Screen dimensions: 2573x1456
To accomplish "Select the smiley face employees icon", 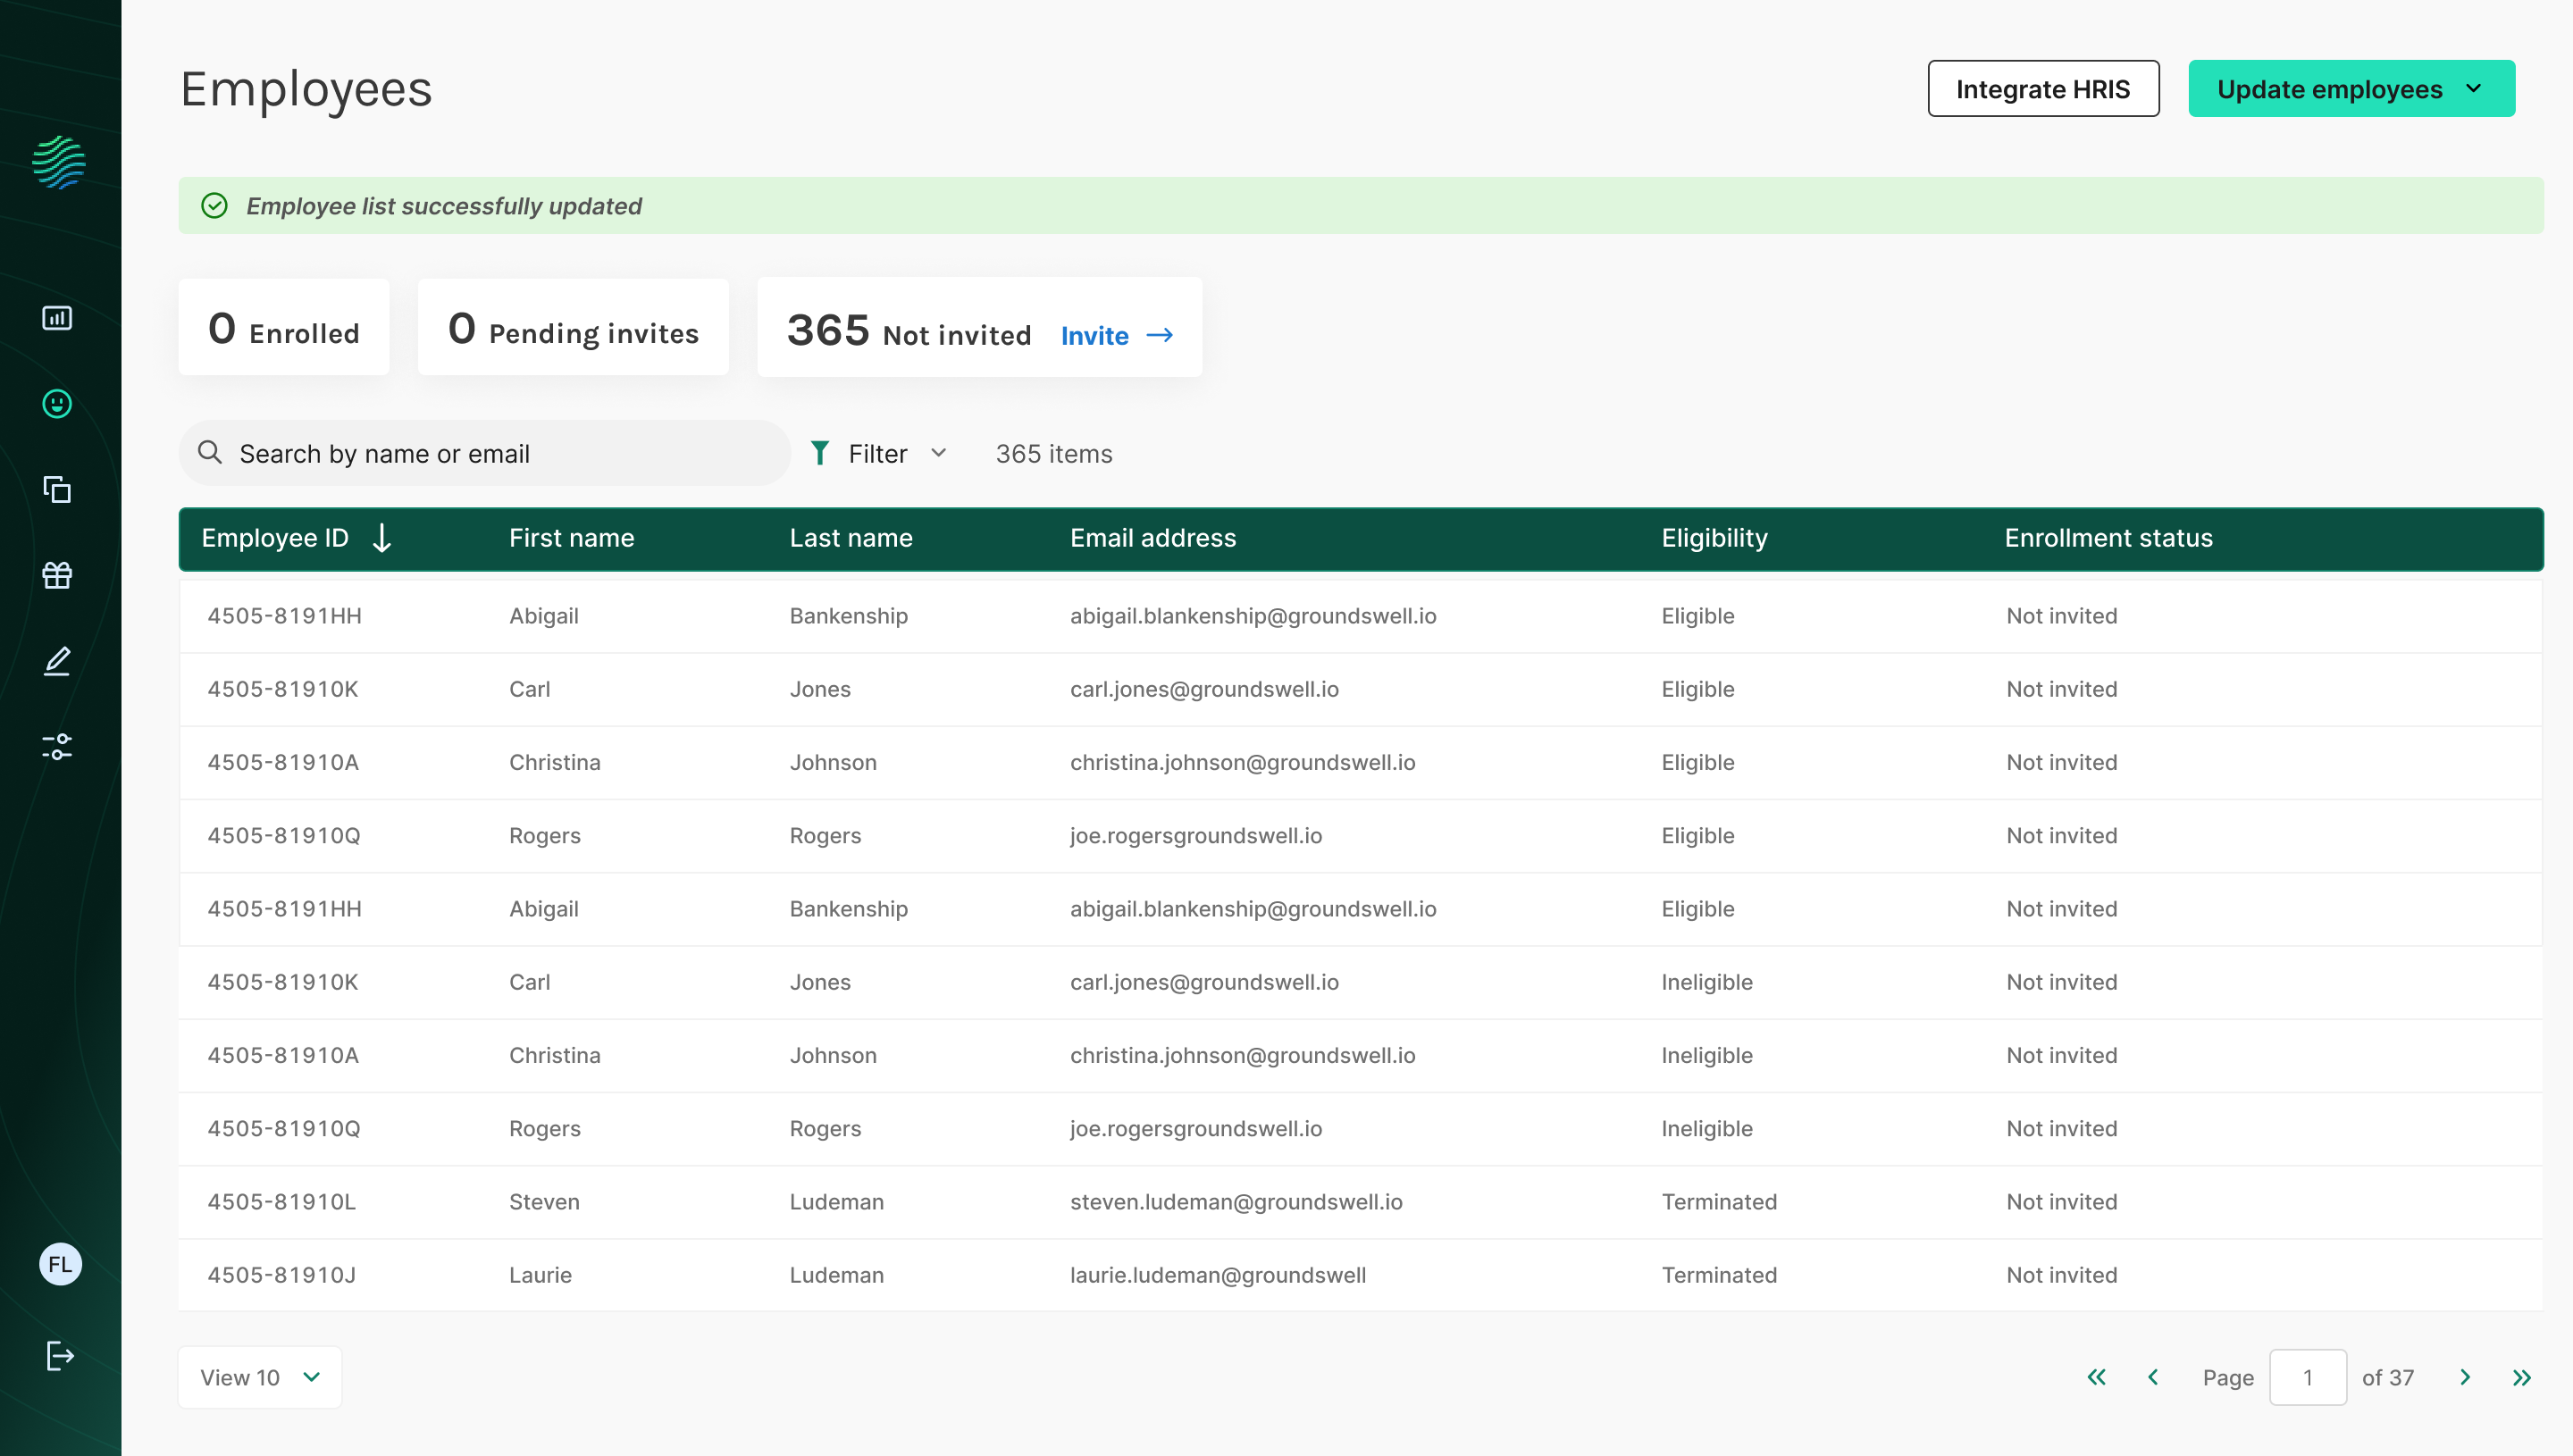I will [x=57, y=403].
